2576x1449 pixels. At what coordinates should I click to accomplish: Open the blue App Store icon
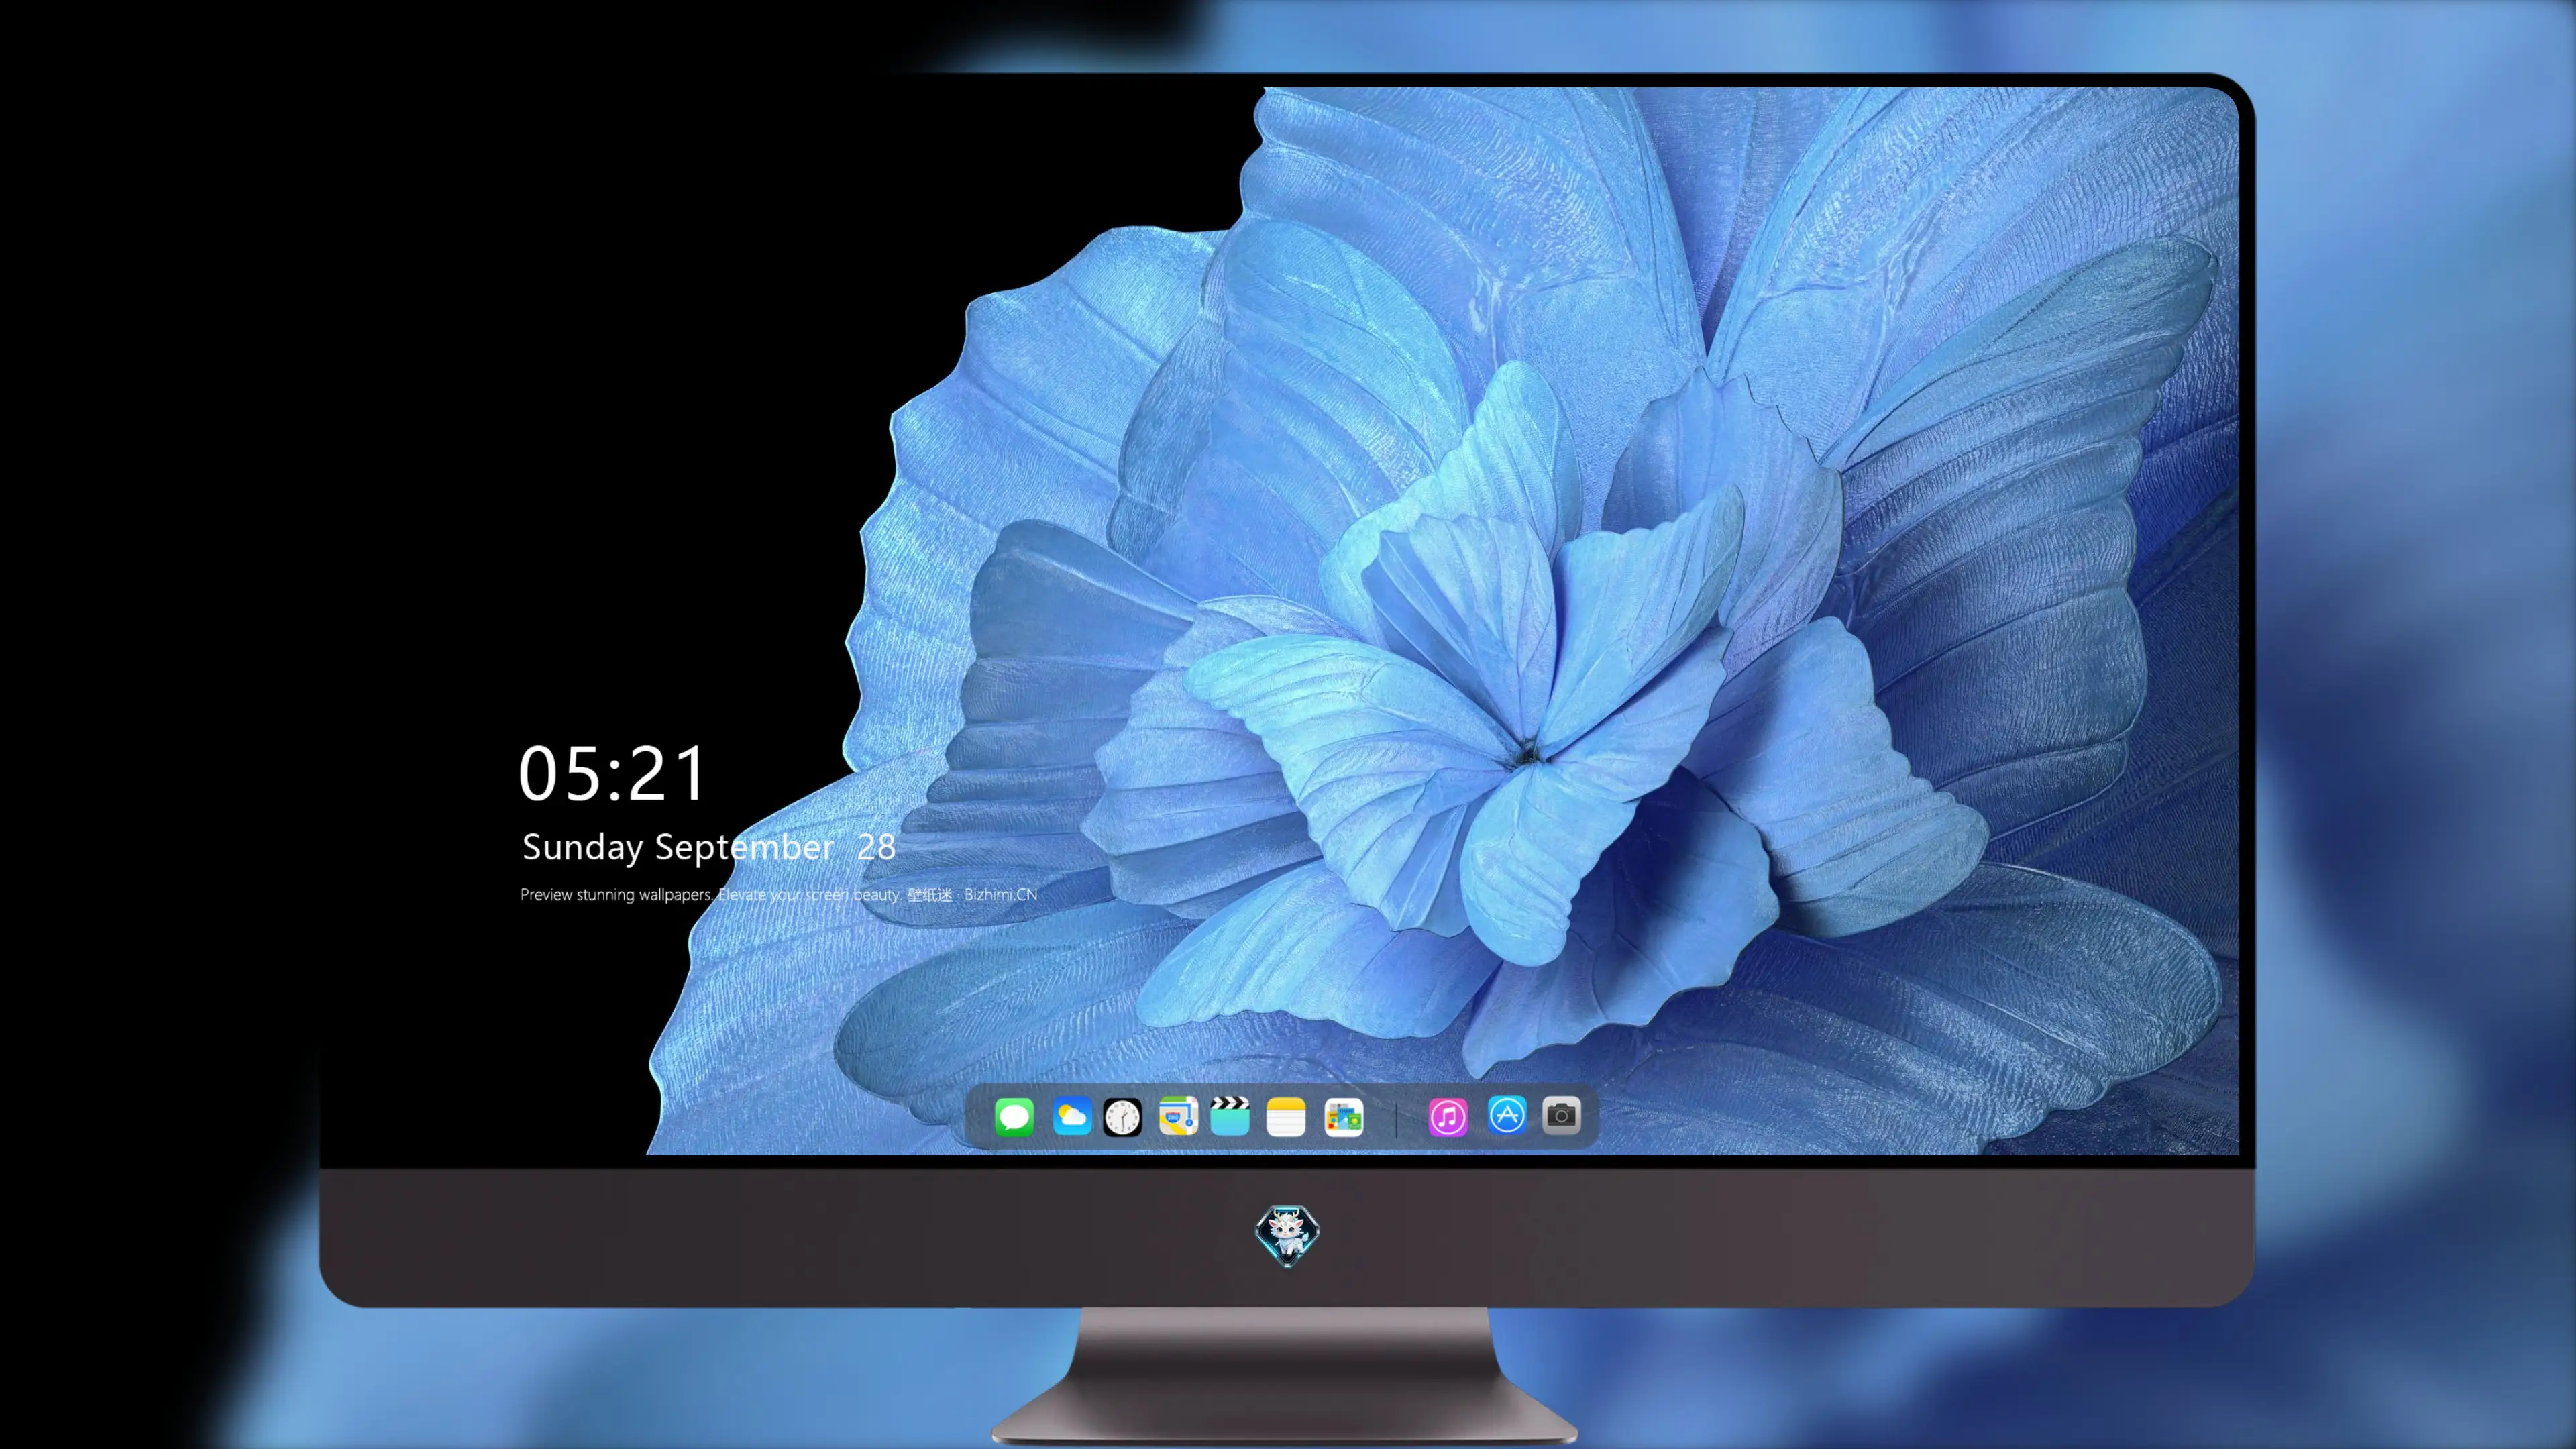[x=1507, y=1115]
